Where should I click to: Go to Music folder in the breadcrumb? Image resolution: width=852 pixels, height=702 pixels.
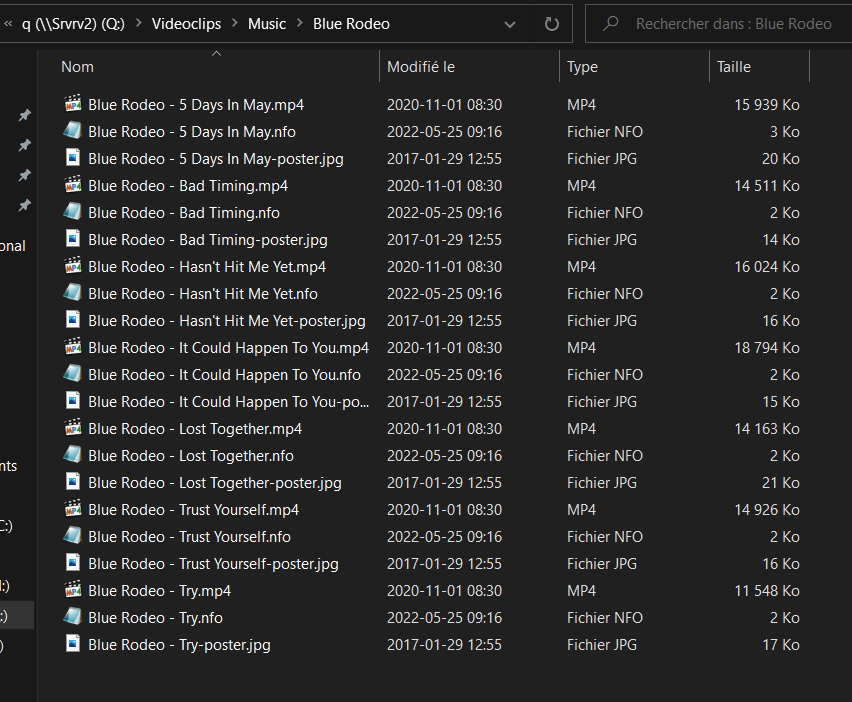point(267,23)
